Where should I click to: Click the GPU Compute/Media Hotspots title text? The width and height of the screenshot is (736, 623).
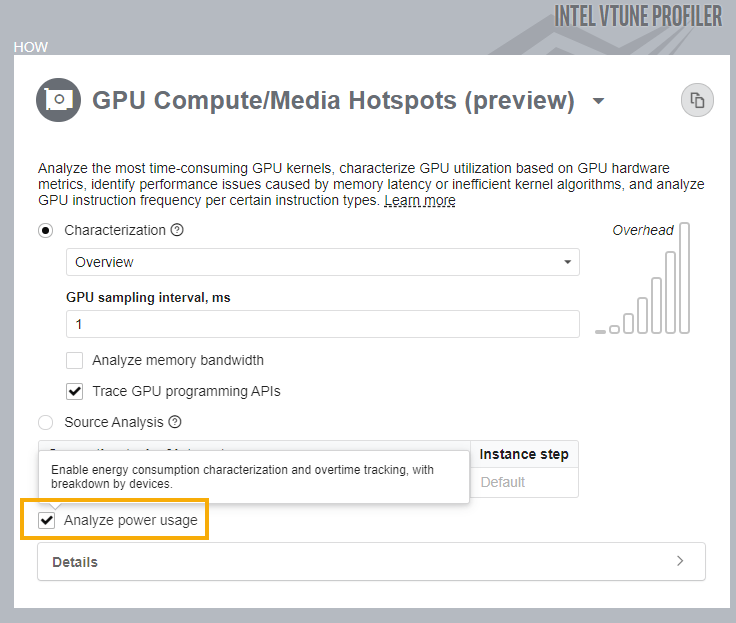[333, 101]
